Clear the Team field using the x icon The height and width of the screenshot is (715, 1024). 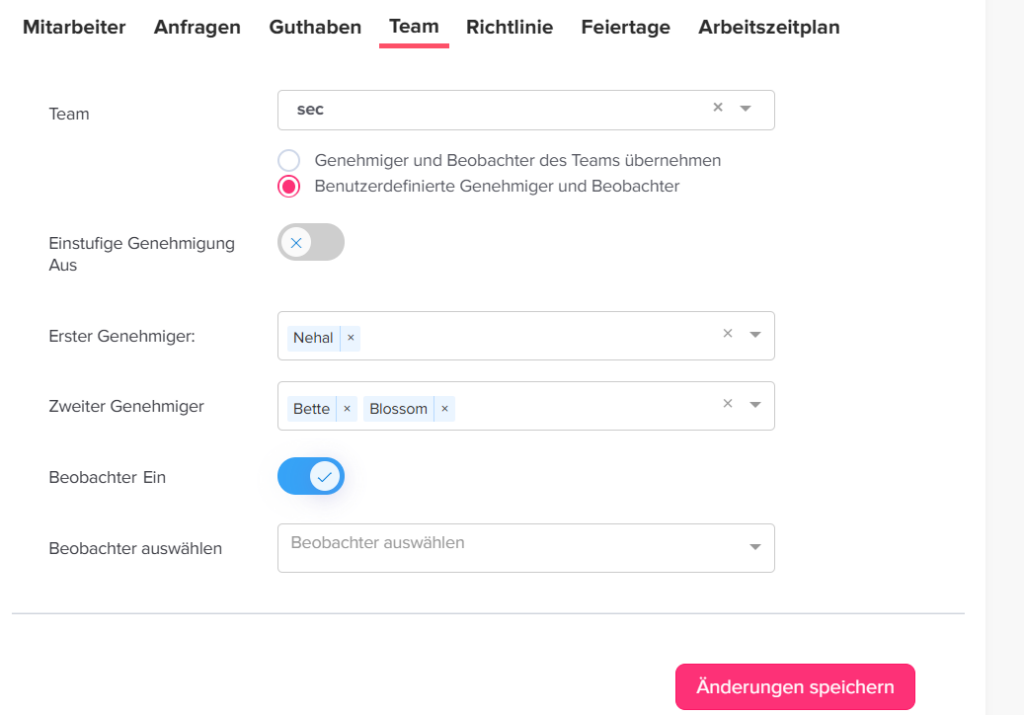coord(717,106)
